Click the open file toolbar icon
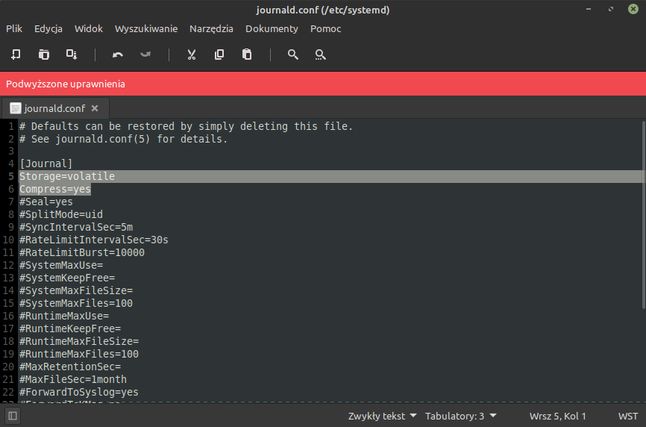The image size is (646, 427). pyautogui.click(x=44, y=54)
